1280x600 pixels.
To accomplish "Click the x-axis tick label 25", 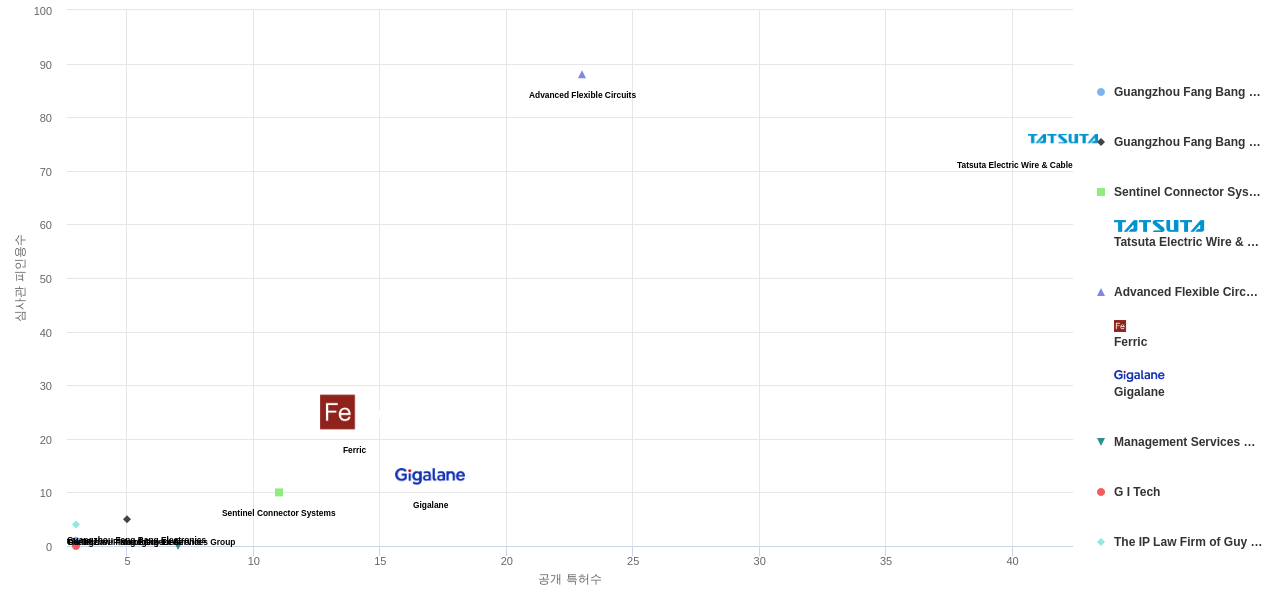I will (x=633, y=561).
